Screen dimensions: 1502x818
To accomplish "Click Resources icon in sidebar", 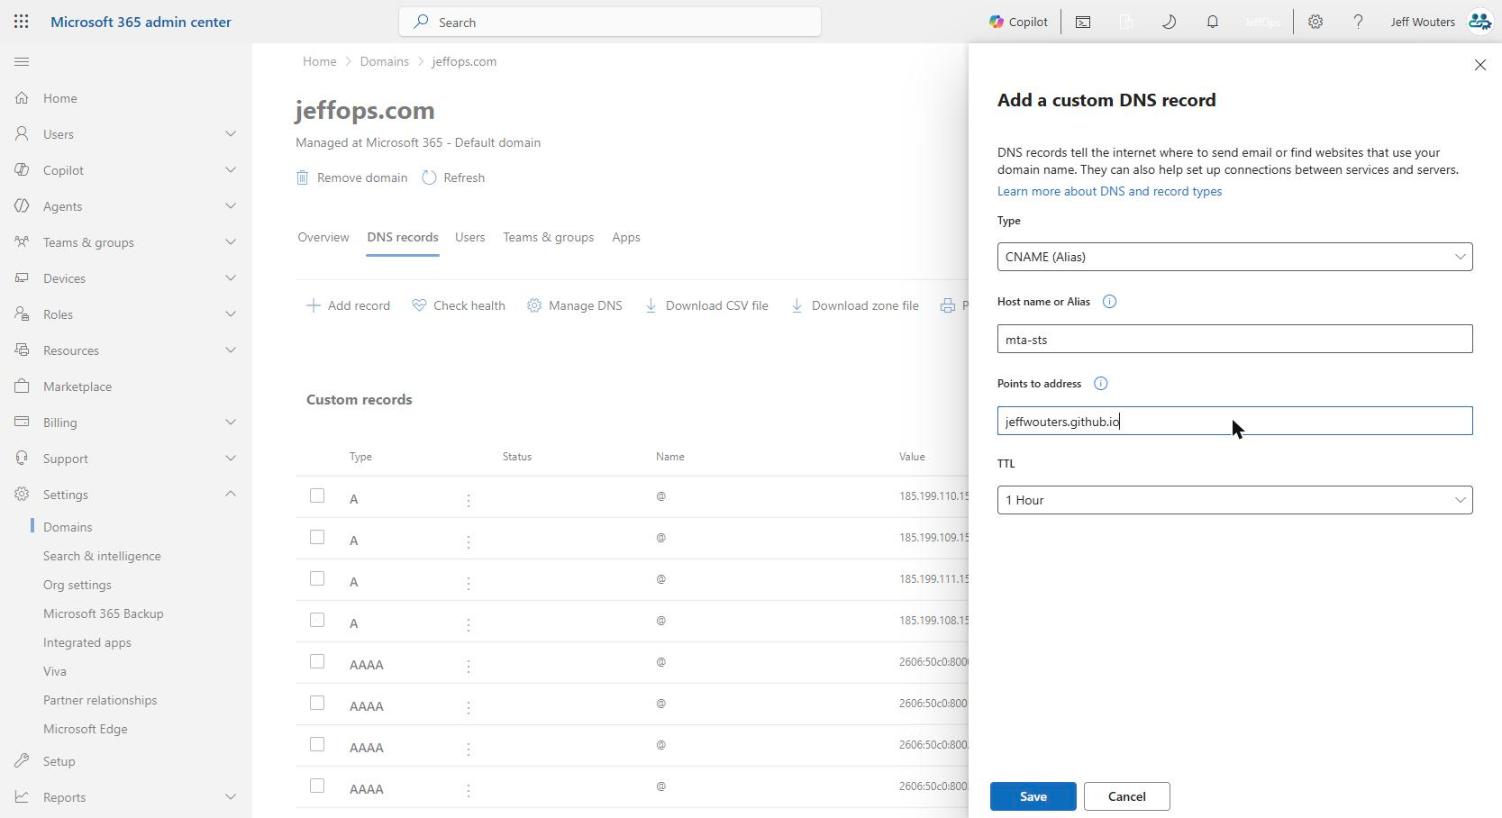I will [21, 350].
